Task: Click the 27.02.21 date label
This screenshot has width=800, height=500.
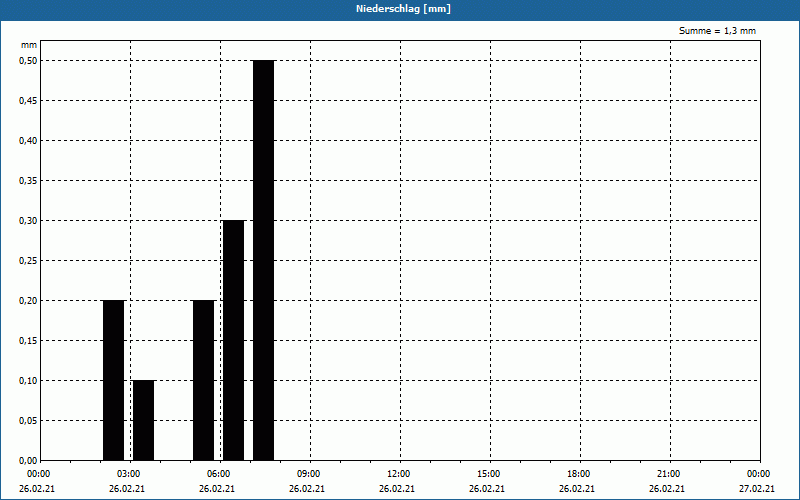Action: [757, 489]
